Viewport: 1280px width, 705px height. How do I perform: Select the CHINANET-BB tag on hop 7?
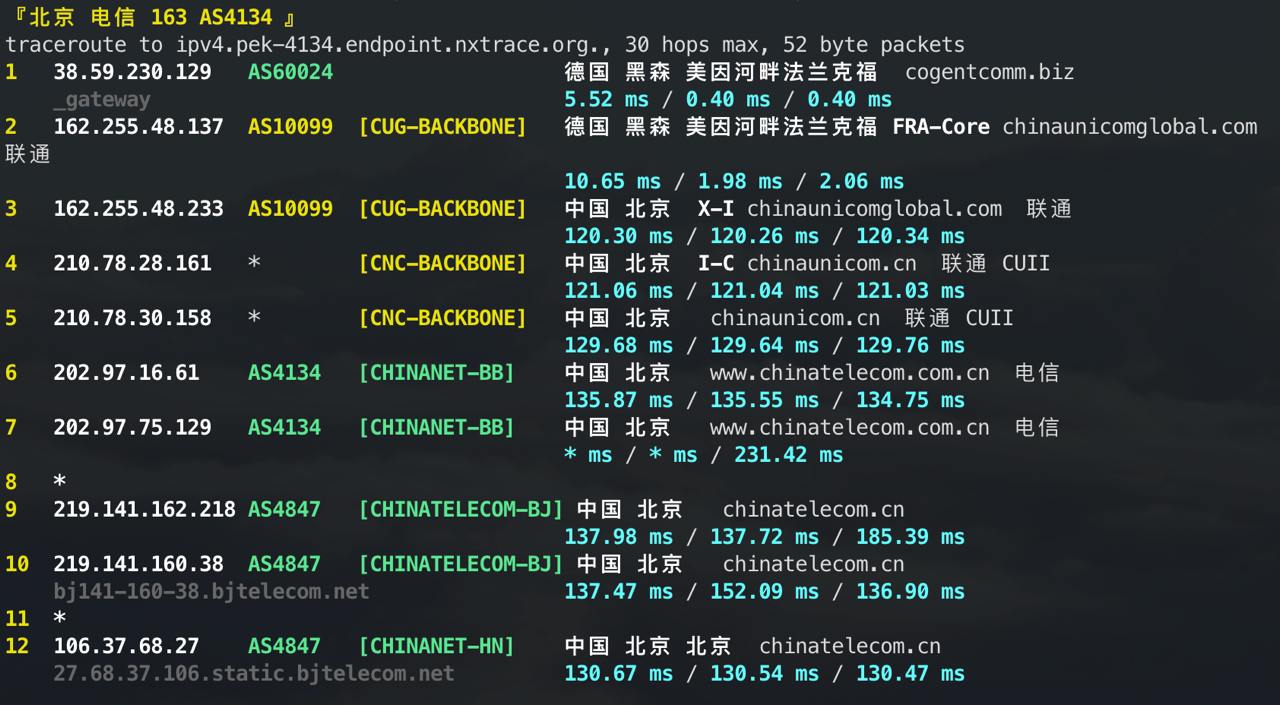(x=436, y=427)
